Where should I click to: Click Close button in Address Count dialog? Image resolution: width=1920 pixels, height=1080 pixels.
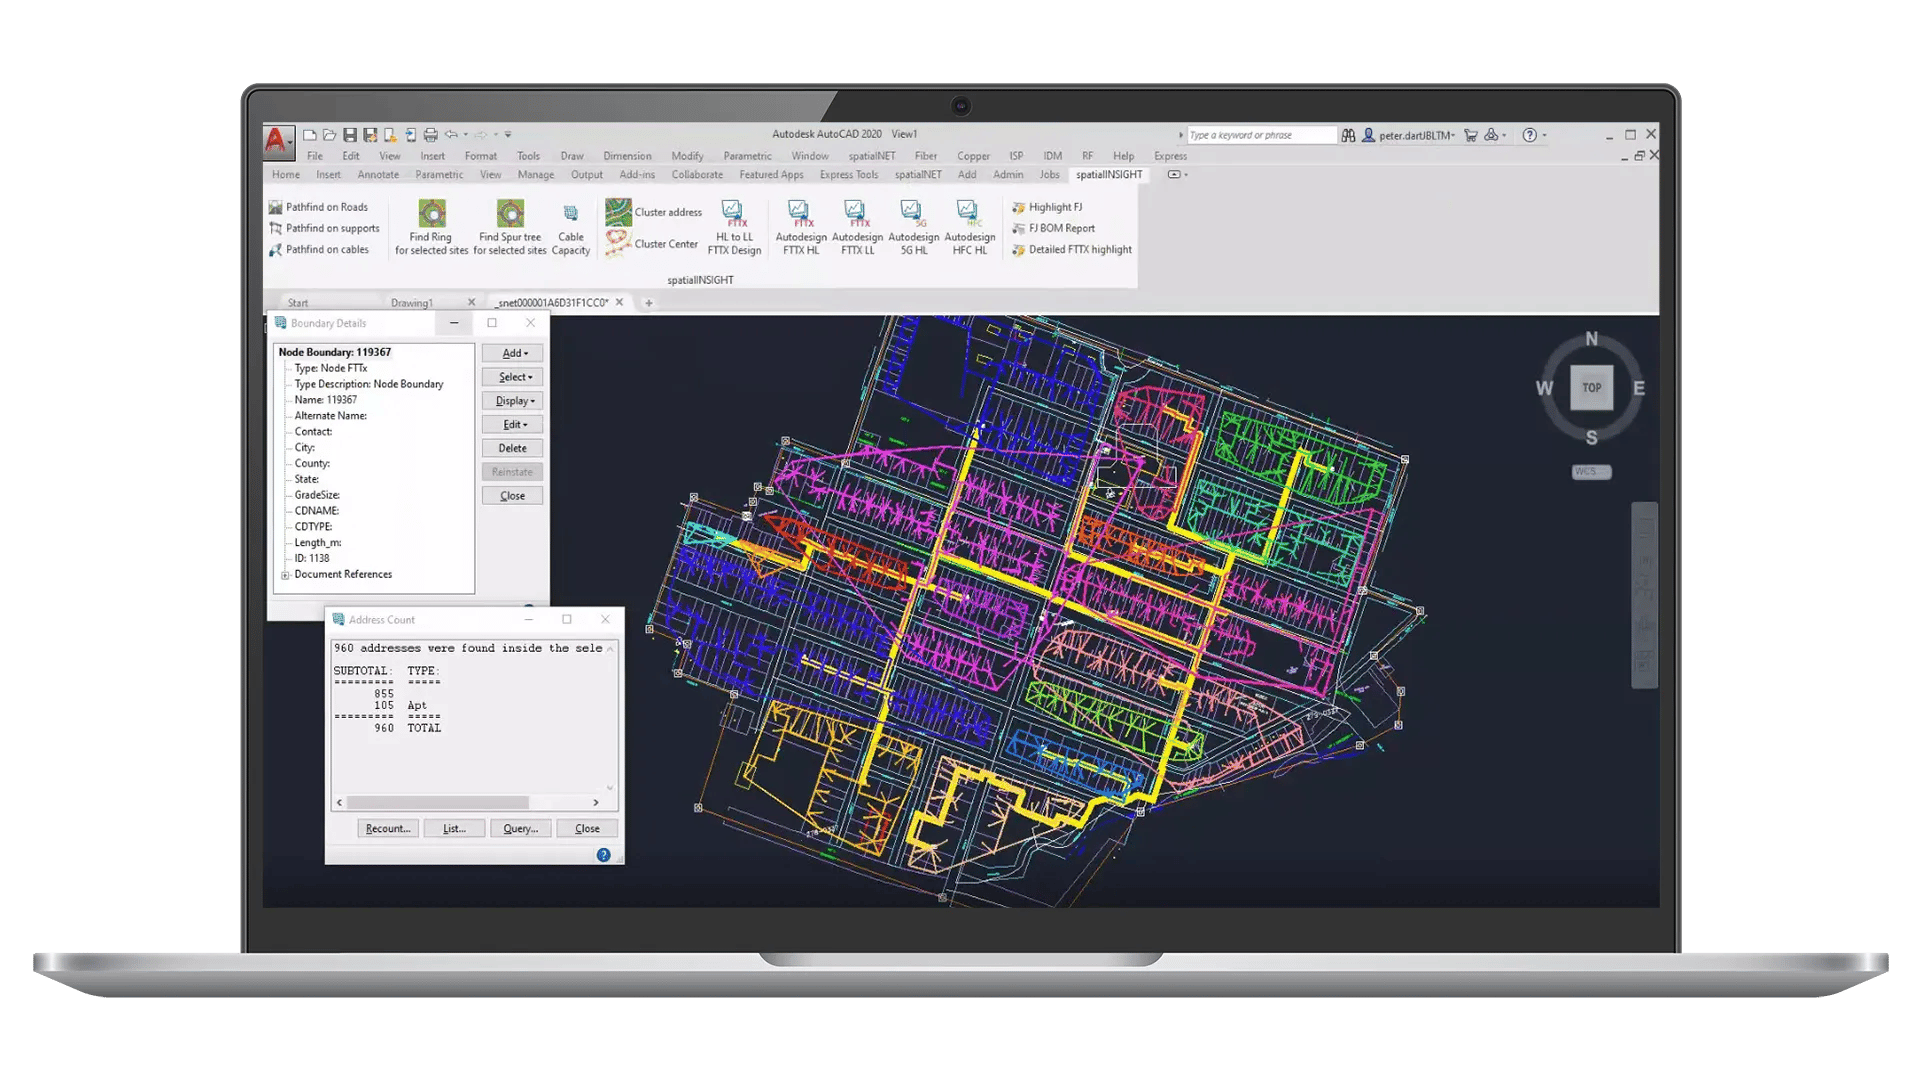tap(587, 829)
